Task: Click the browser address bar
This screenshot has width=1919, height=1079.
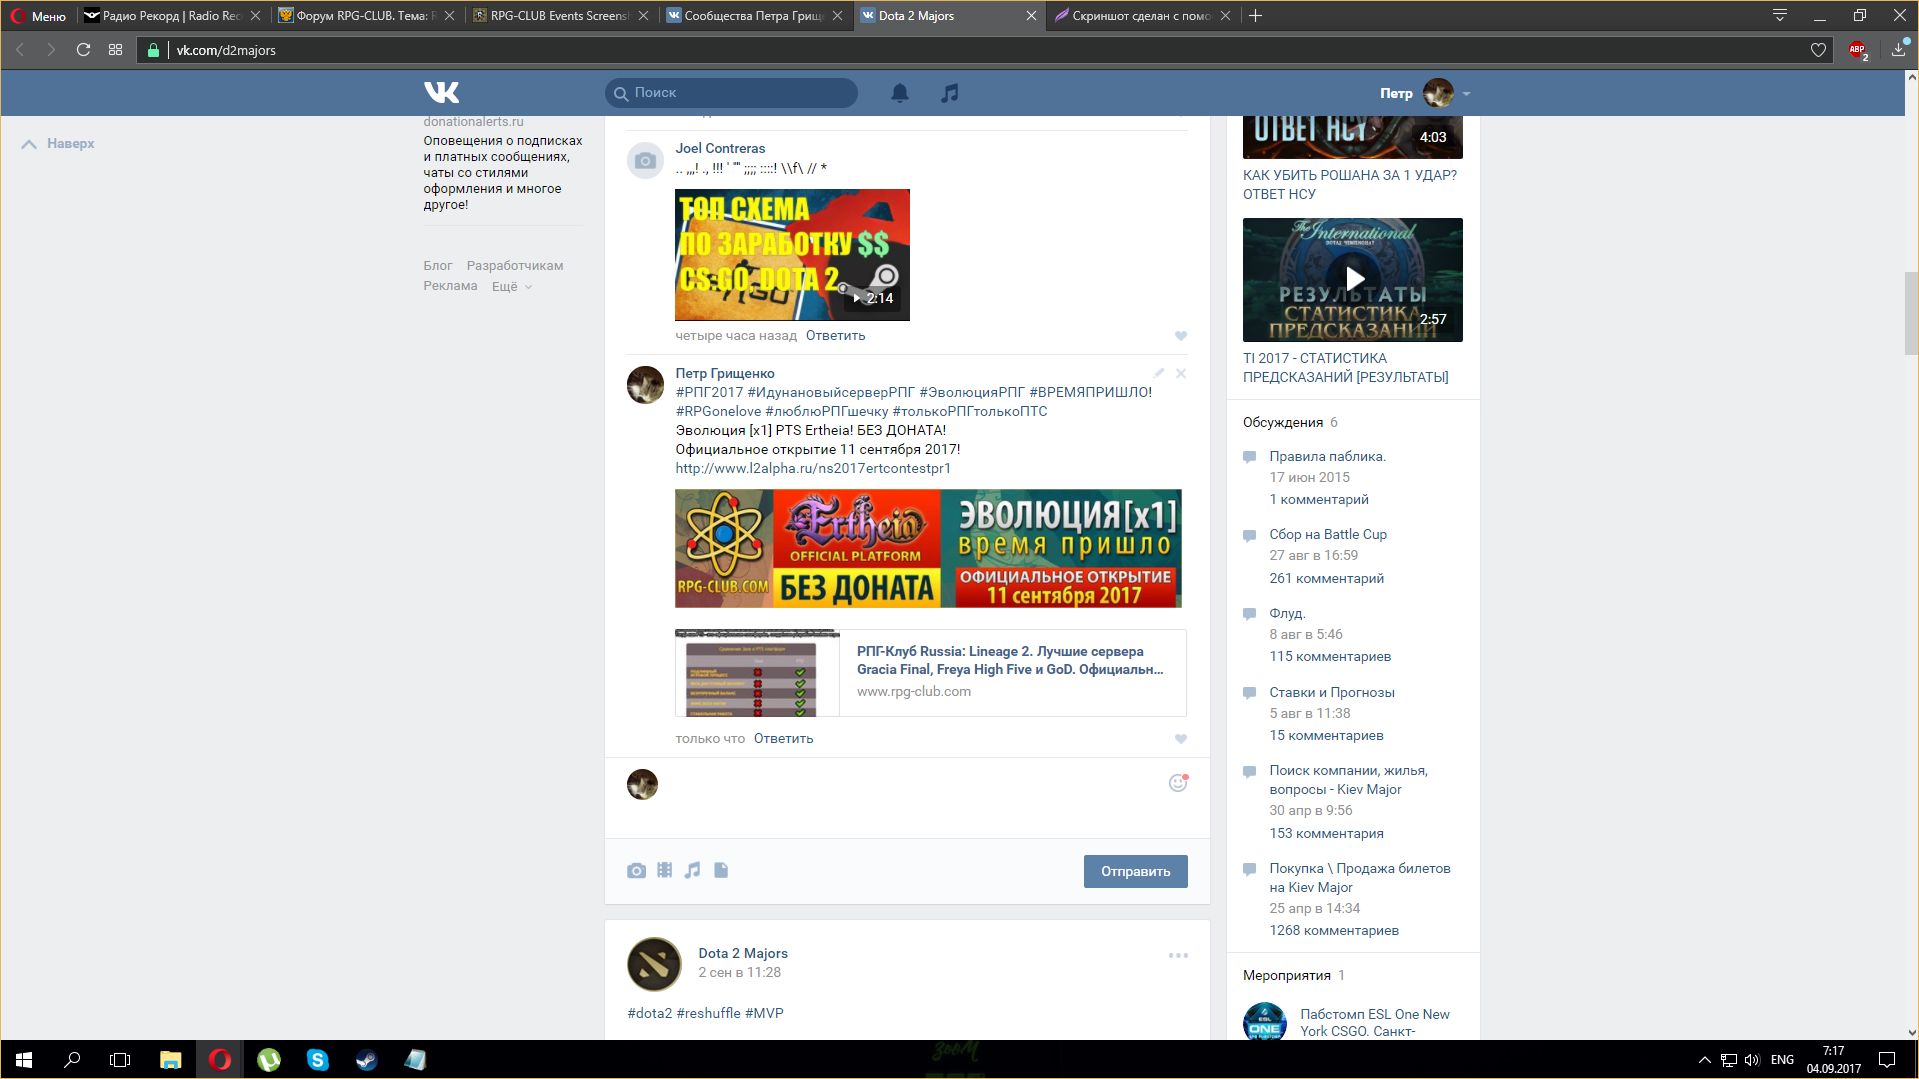Action: click(985, 50)
